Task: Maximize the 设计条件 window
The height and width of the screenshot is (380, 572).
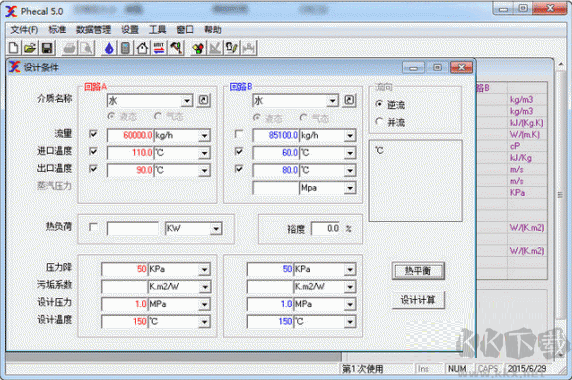Action: tap(437, 68)
